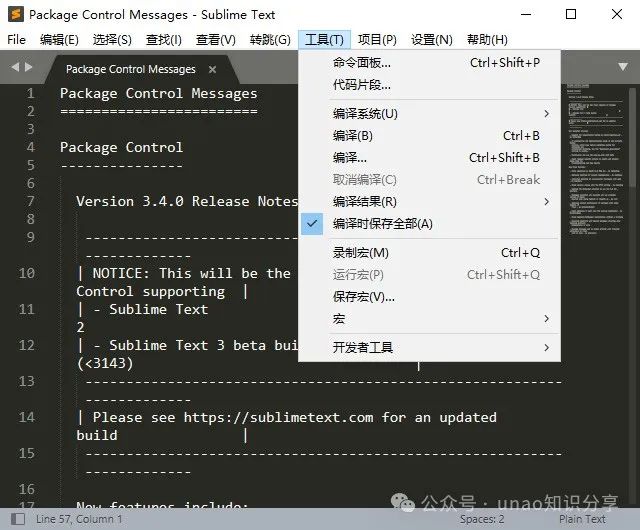Close the Sublime Text window

point(617,15)
